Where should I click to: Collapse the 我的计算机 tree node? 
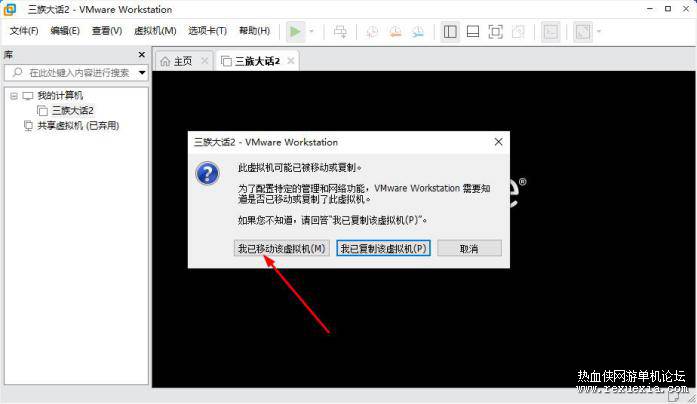point(14,96)
